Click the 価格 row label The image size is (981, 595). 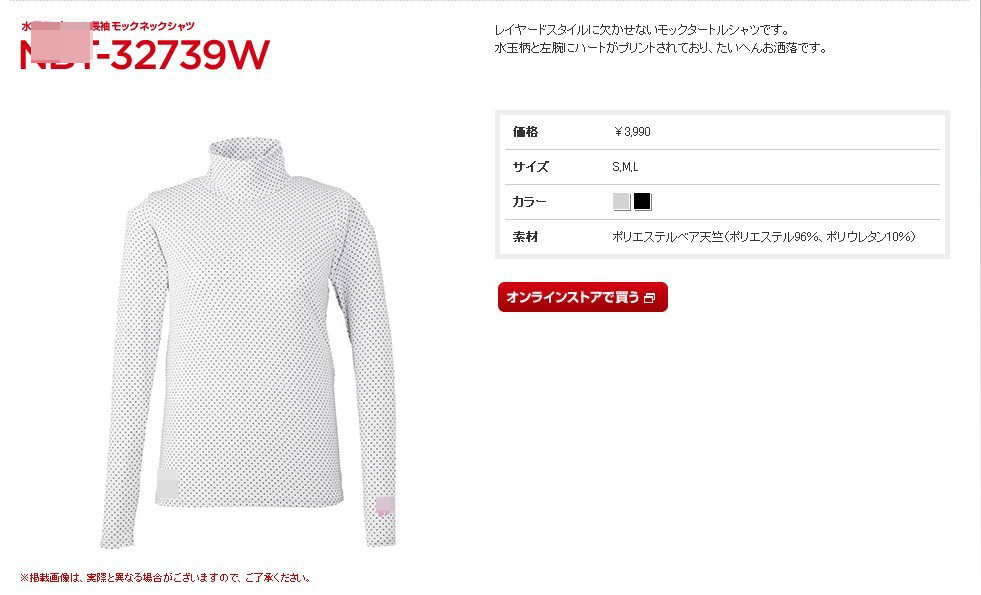point(526,132)
